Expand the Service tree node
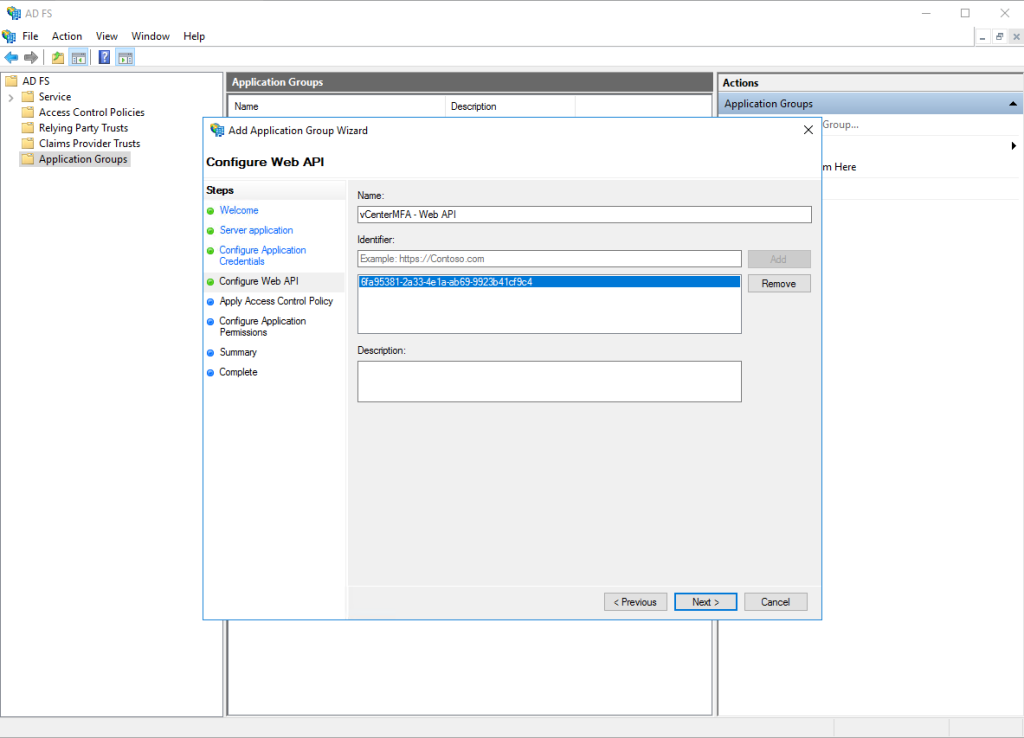The height and width of the screenshot is (738, 1024). [11, 97]
